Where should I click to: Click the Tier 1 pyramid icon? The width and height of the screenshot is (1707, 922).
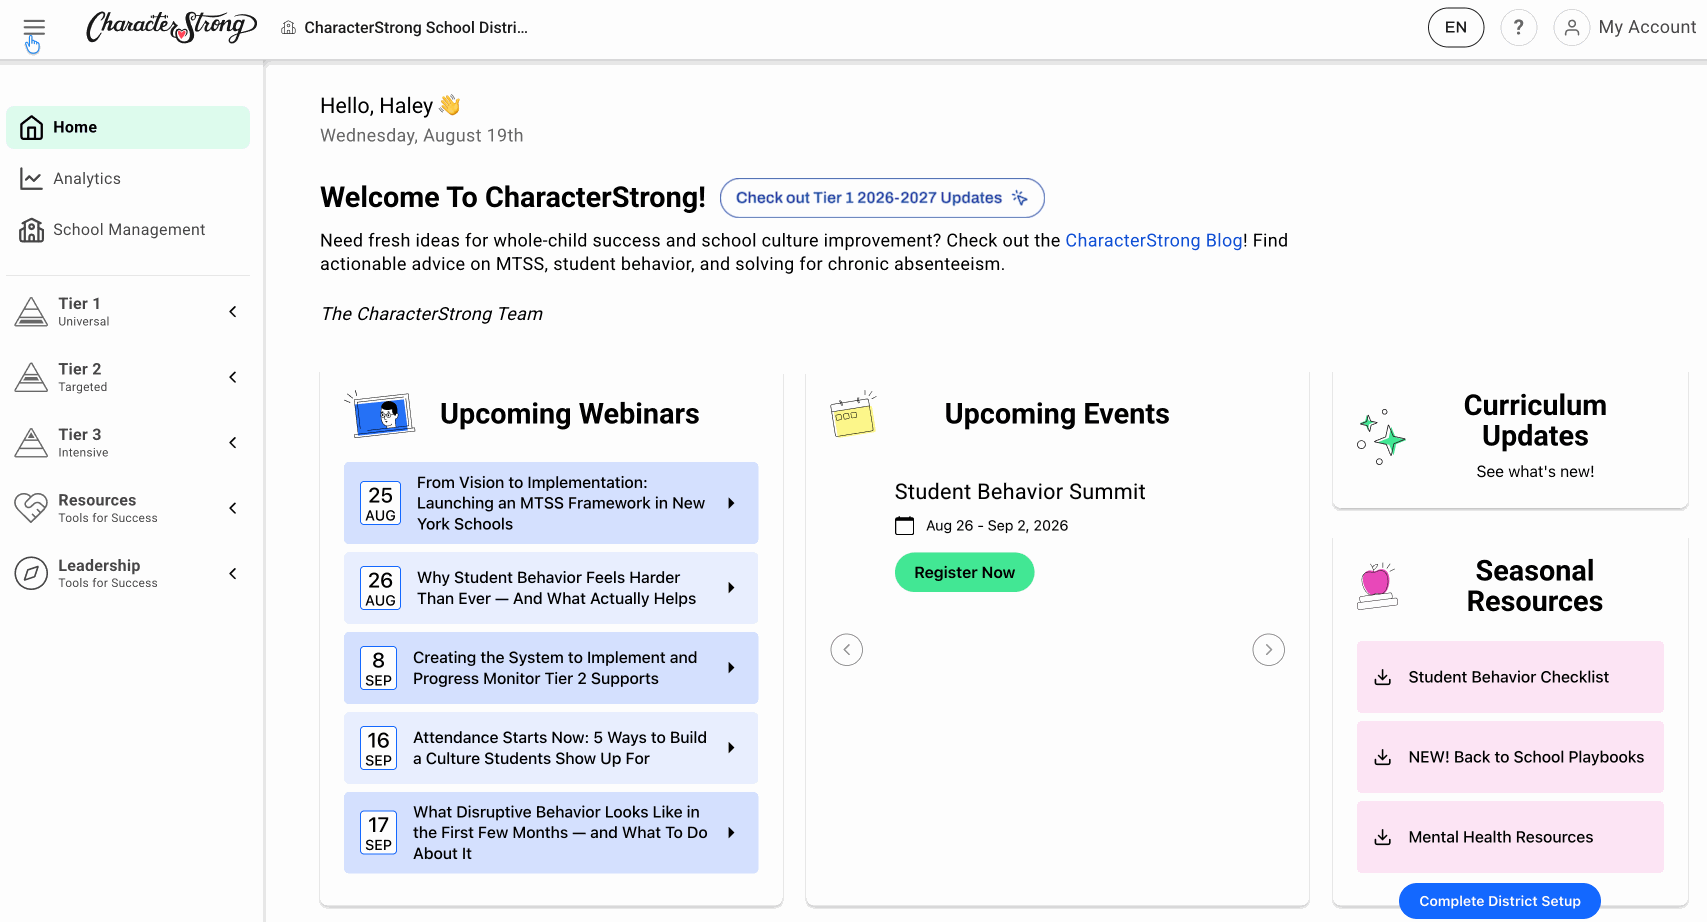[x=31, y=312]
